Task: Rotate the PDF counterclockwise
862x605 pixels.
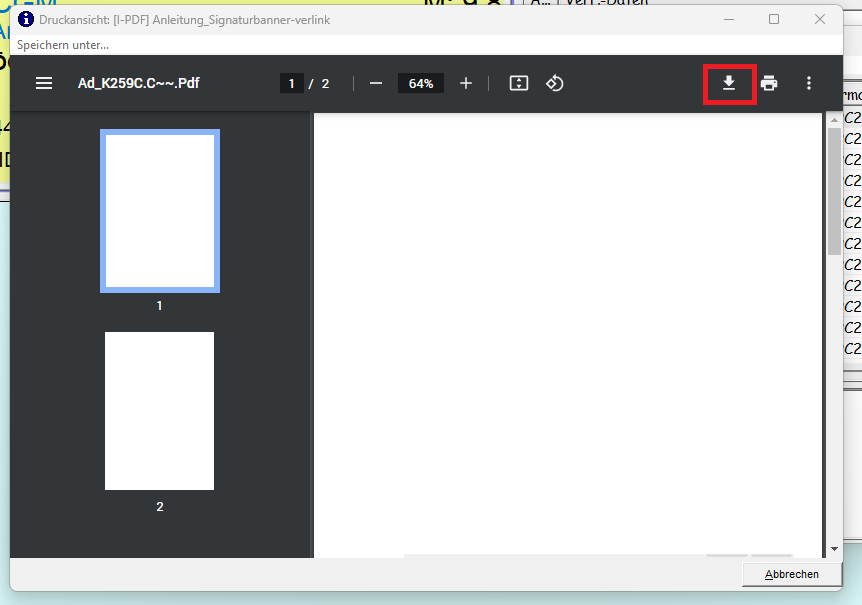Action: coord(555,83)
